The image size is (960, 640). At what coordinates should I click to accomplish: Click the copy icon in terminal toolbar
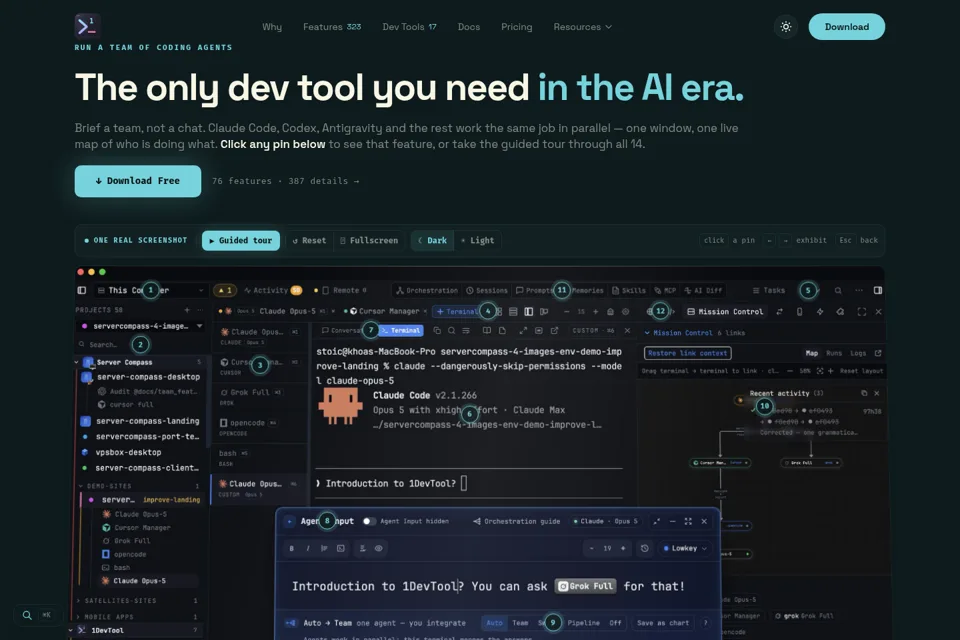click(x=437, y=330)
